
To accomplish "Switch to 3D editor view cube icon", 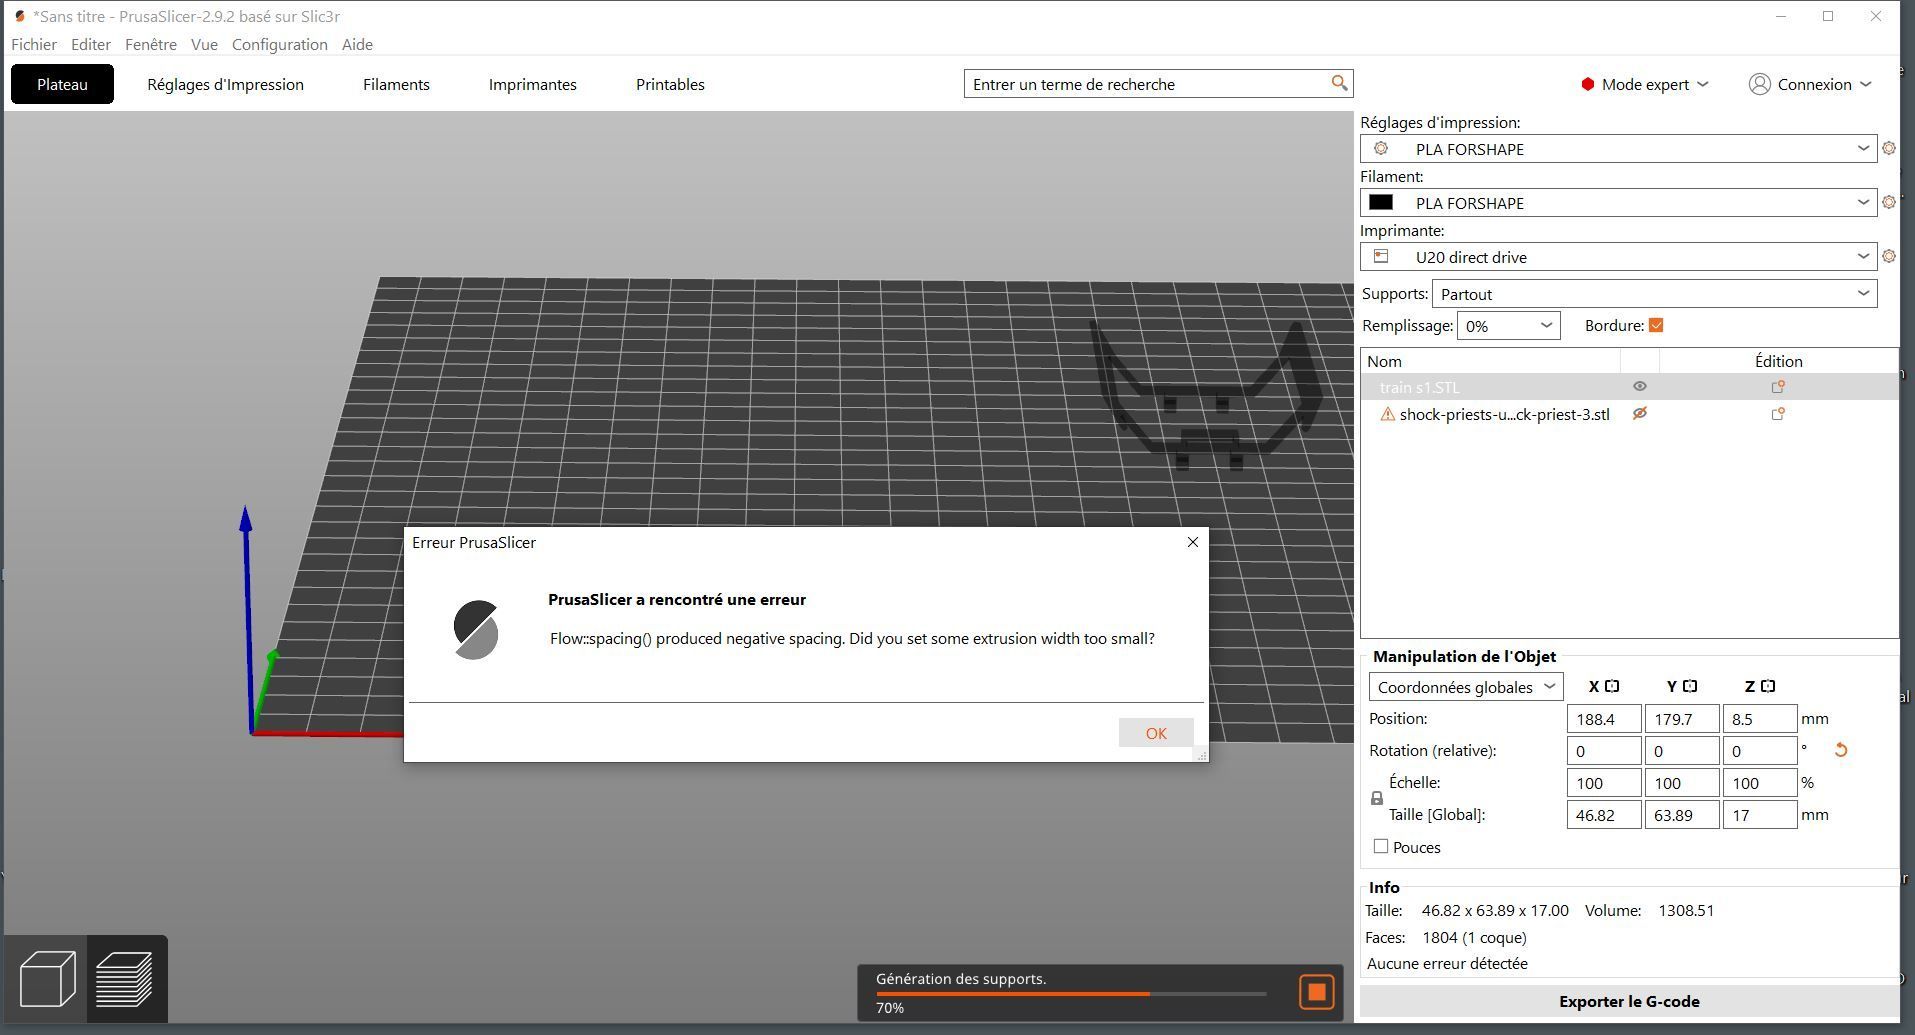I will tap(47, 979).
